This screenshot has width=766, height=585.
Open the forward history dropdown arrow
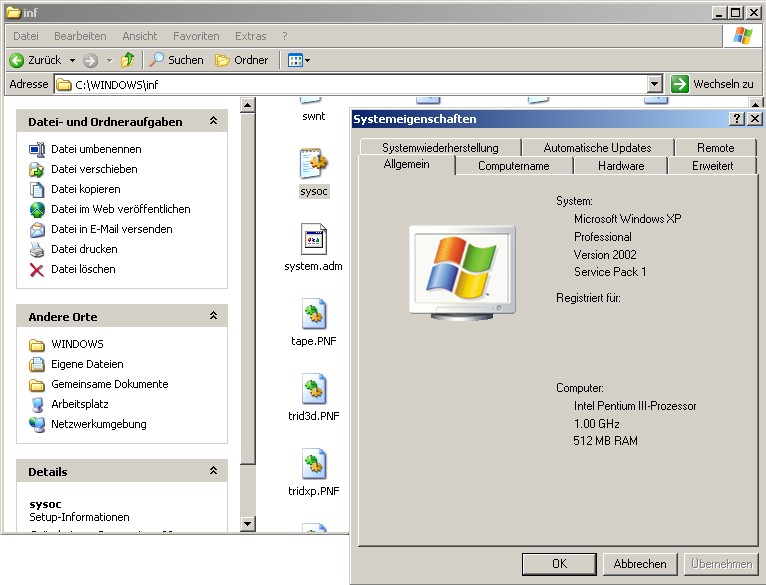point(109,61)
